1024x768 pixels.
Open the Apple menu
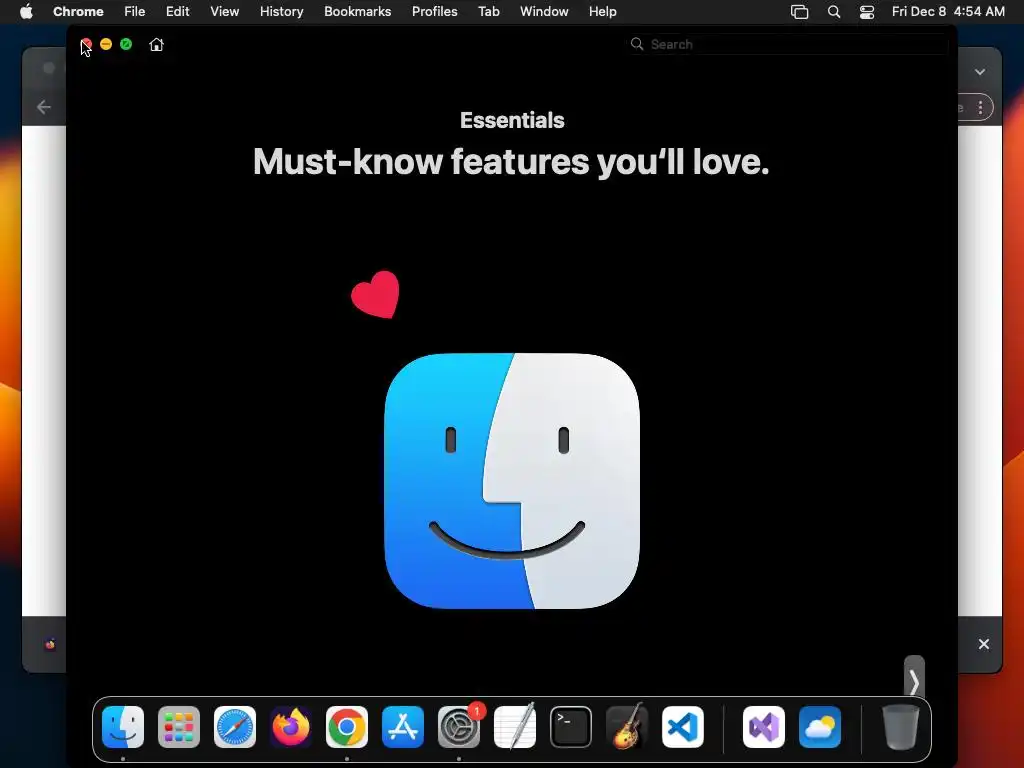coord(26,12)
